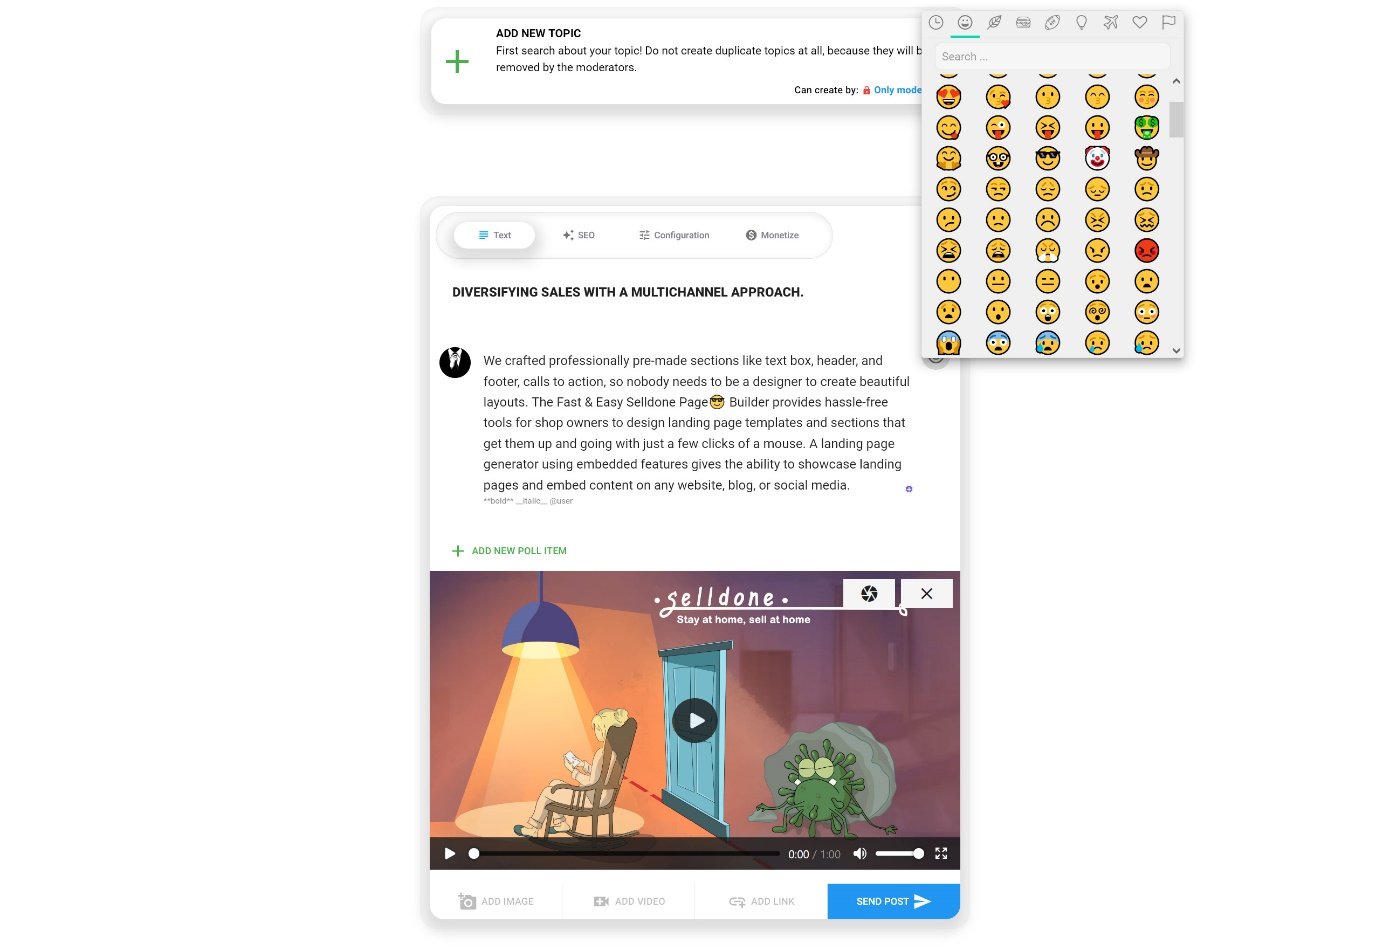This screenshot has width=1376, height=950.
Task: Open the Configuration tab
Action: pos(674,235)
